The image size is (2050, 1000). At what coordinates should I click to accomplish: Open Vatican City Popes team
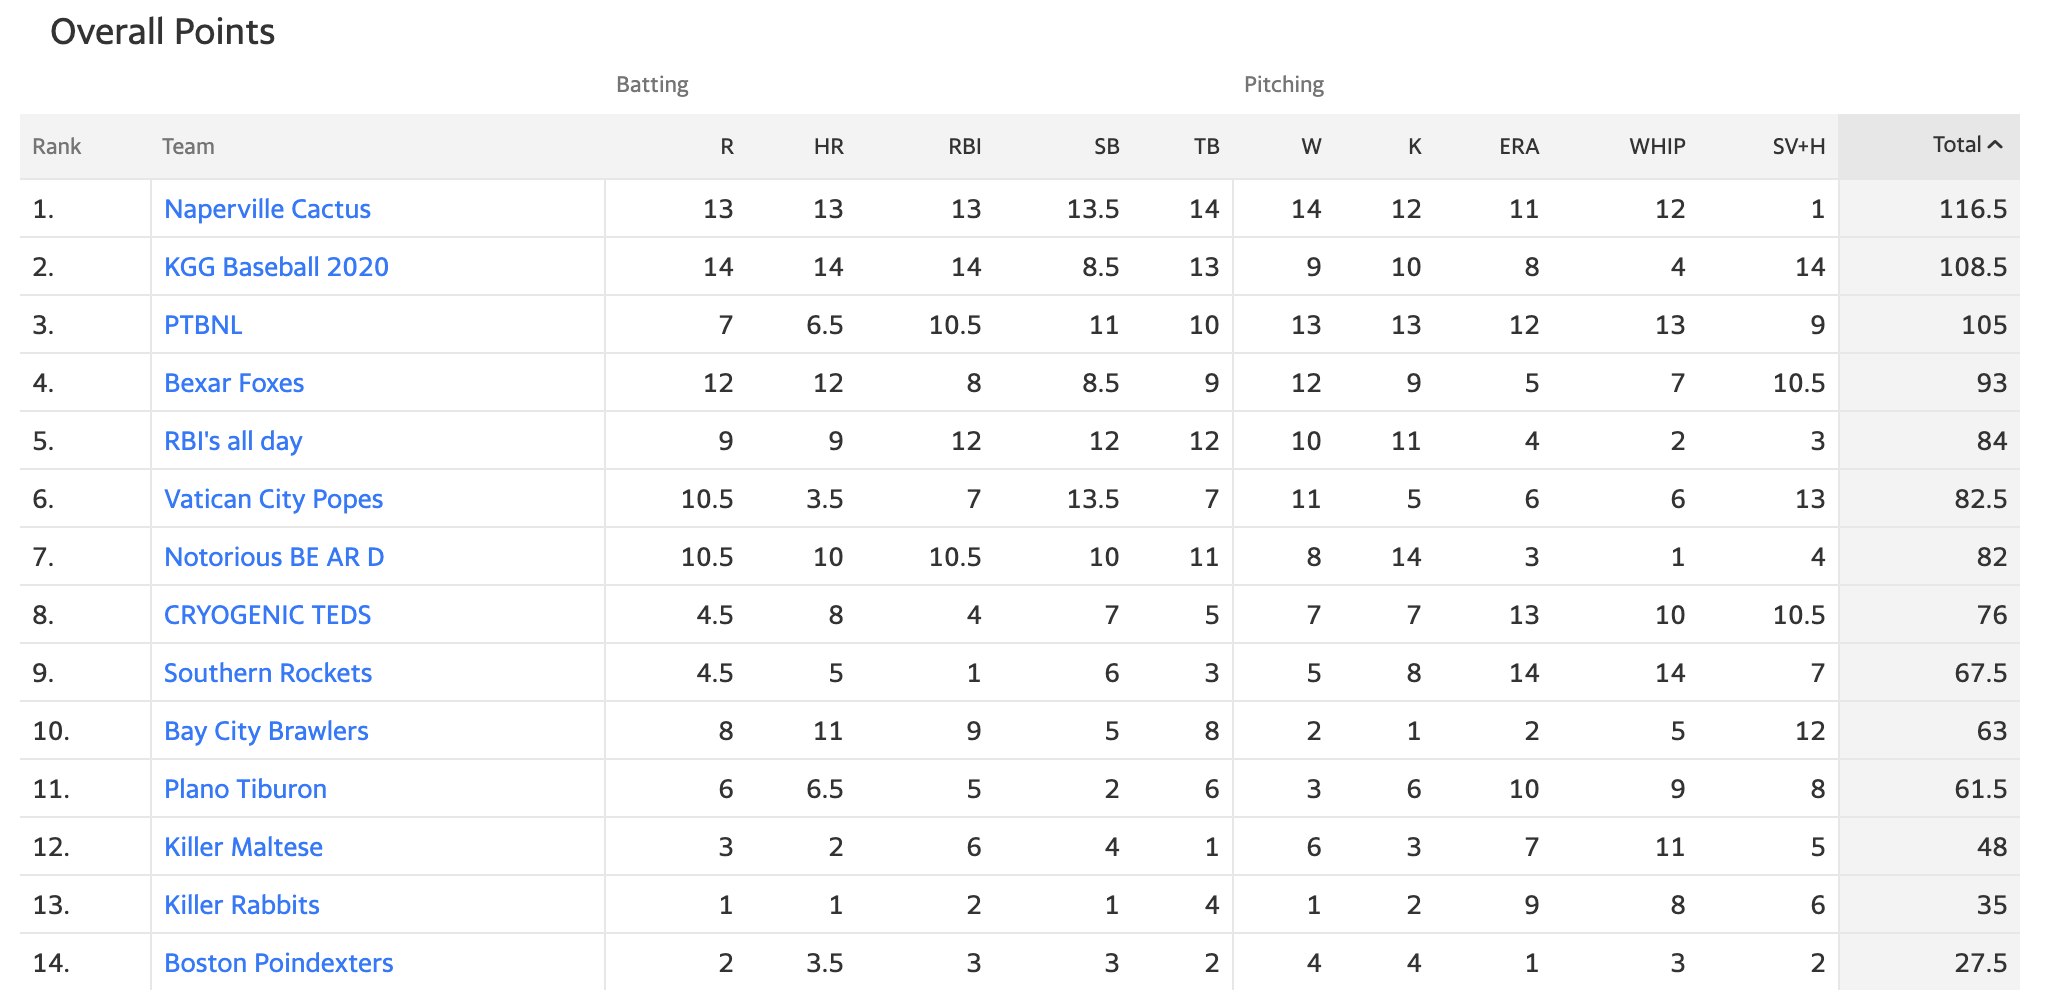[273, 499]
